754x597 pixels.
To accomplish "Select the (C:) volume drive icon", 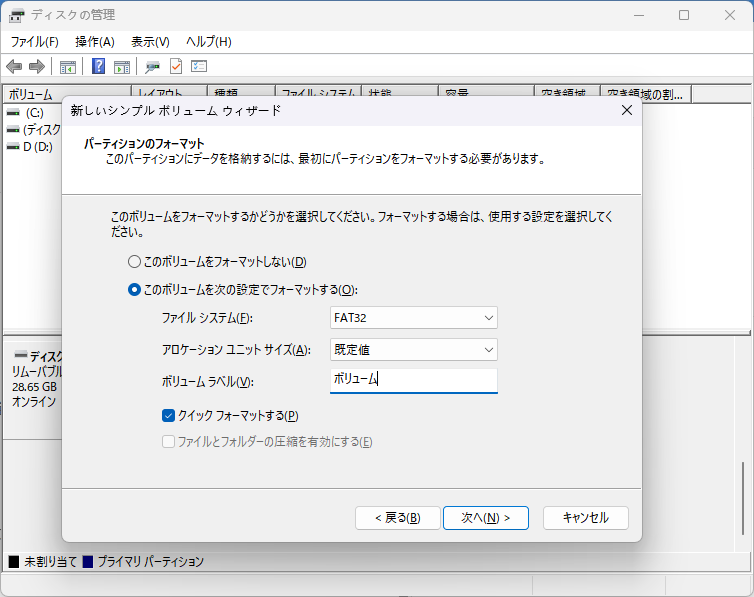I will [x=13, y=112].
